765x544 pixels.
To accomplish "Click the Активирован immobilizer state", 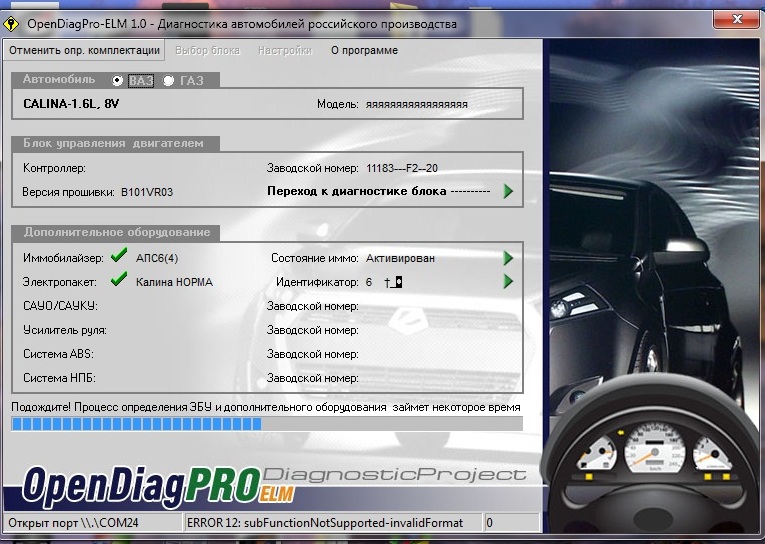I will point(400,258).
